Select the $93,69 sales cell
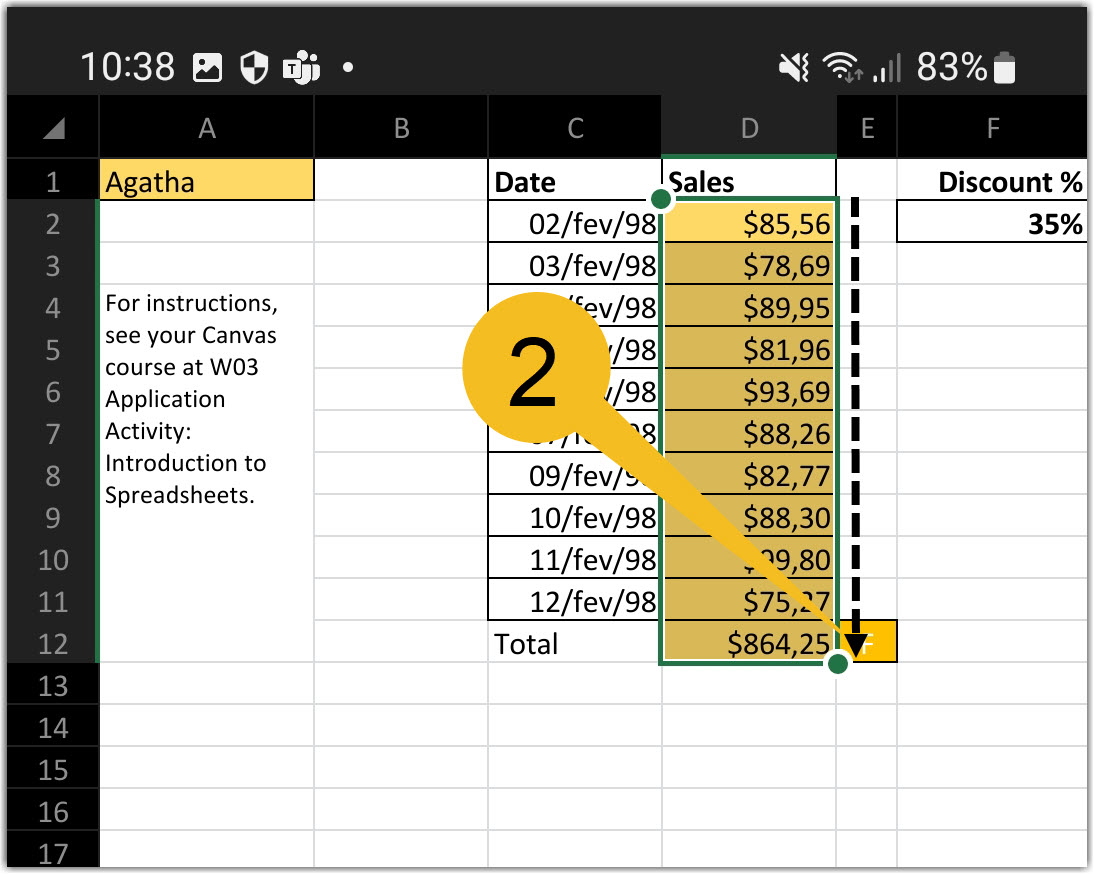This screenshot has width=1094, height=874. [x=749, y=391]
